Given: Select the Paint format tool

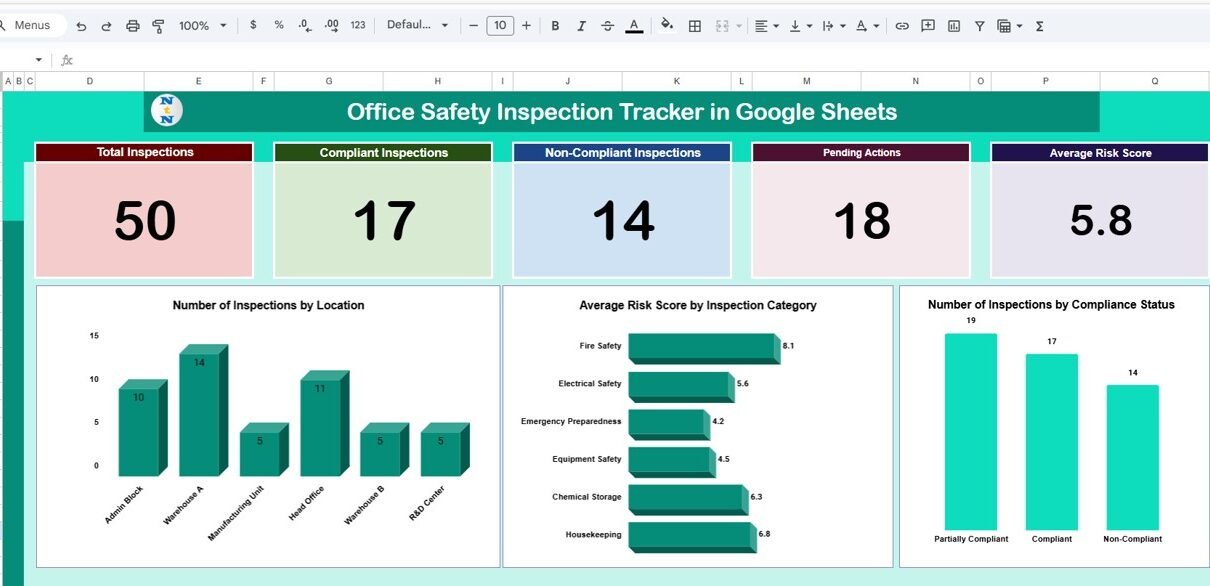Looking at the screenshot, I should tap(158, 26).
